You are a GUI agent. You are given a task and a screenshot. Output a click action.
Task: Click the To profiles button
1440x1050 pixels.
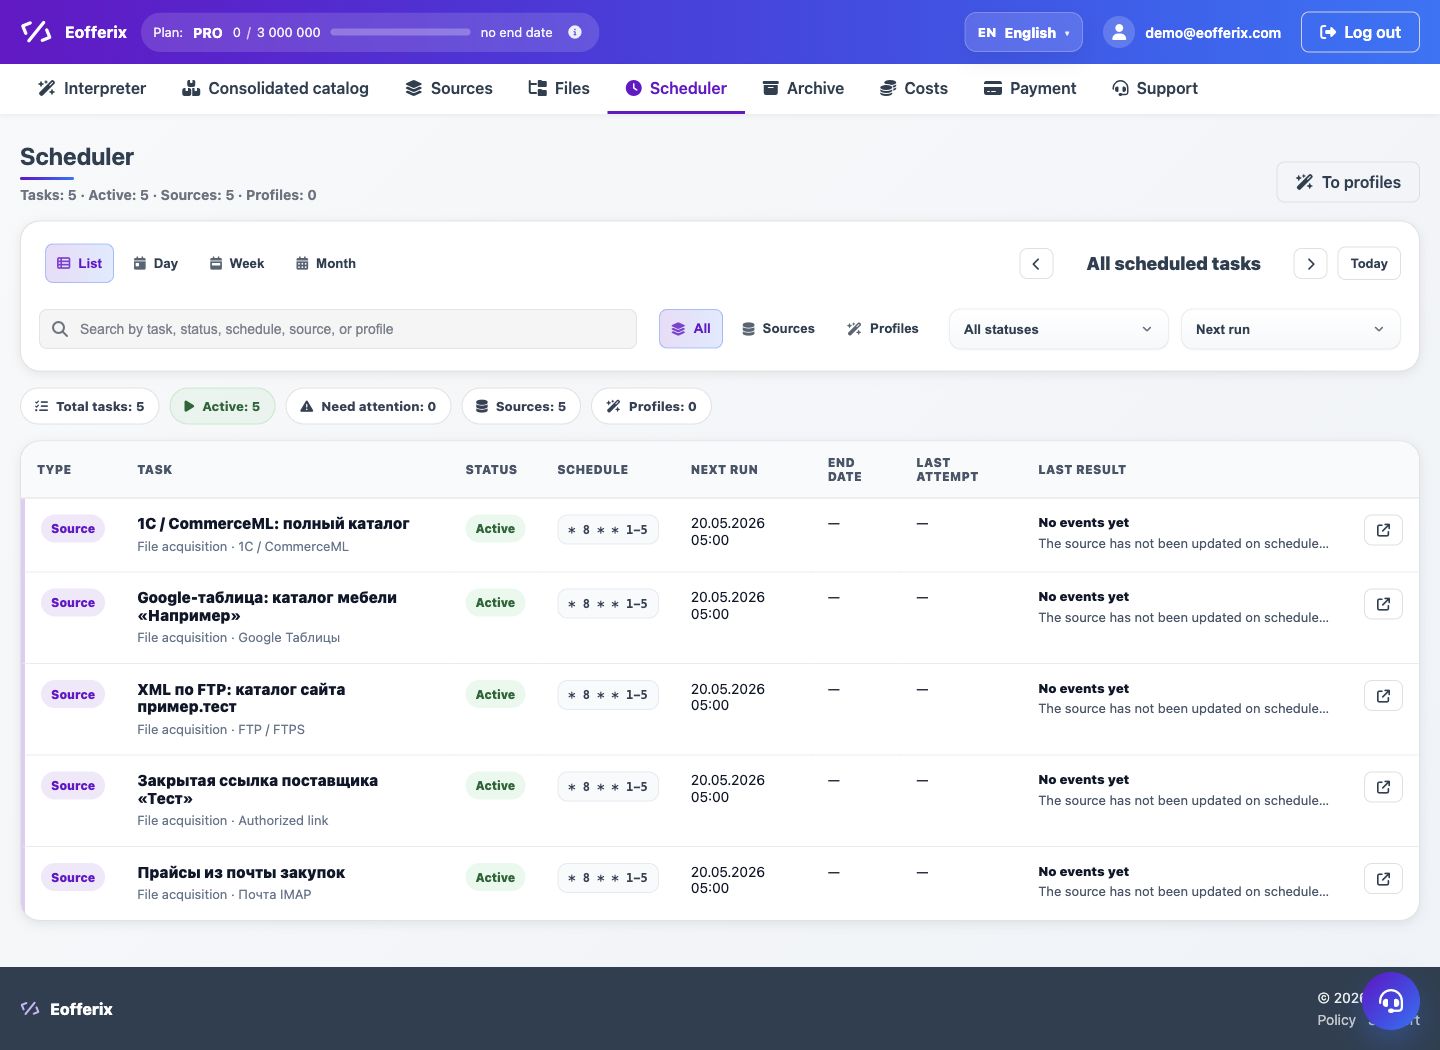coord(1348,182)
